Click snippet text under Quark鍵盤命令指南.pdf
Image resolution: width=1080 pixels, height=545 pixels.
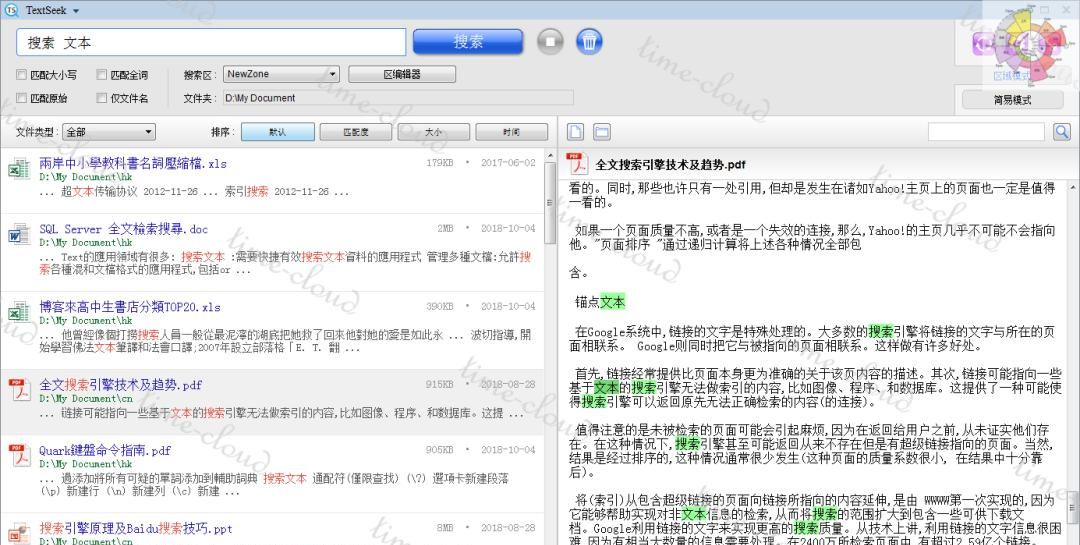click(274, 484)
